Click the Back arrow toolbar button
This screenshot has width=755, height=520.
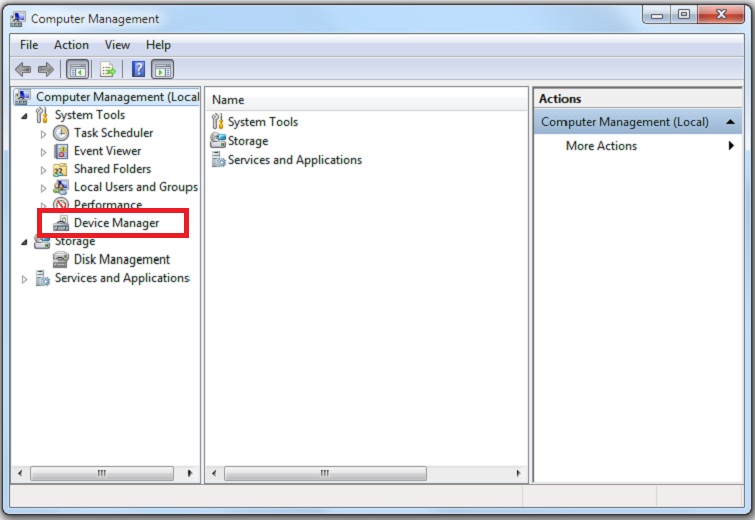[x=22, y=69]
